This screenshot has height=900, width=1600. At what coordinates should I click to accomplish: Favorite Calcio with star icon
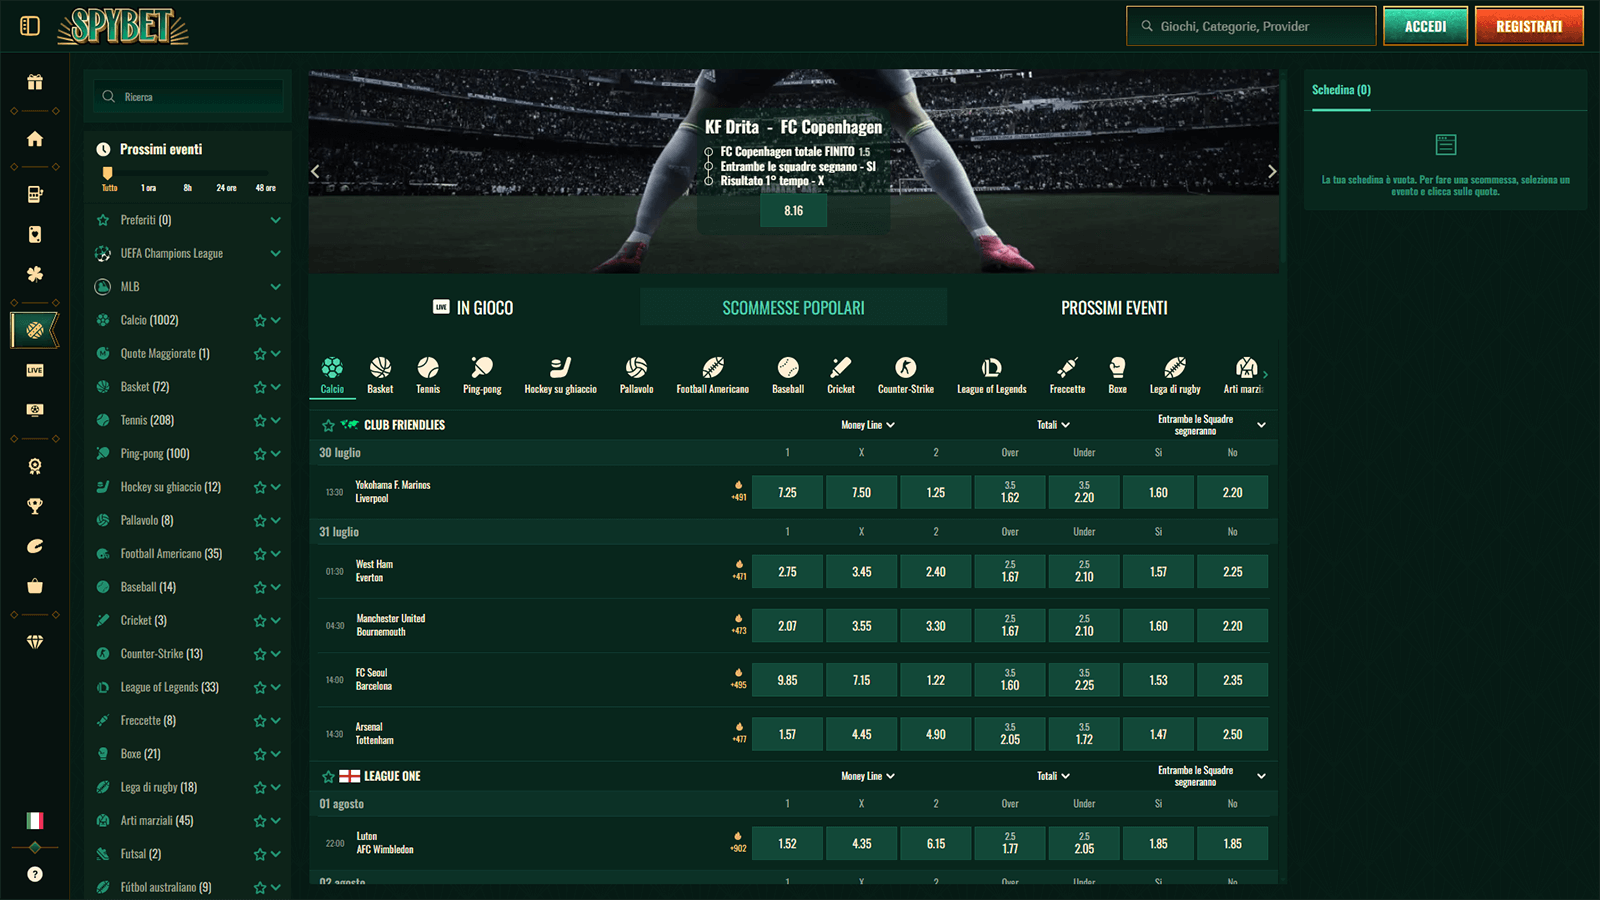tap(260, 321)
